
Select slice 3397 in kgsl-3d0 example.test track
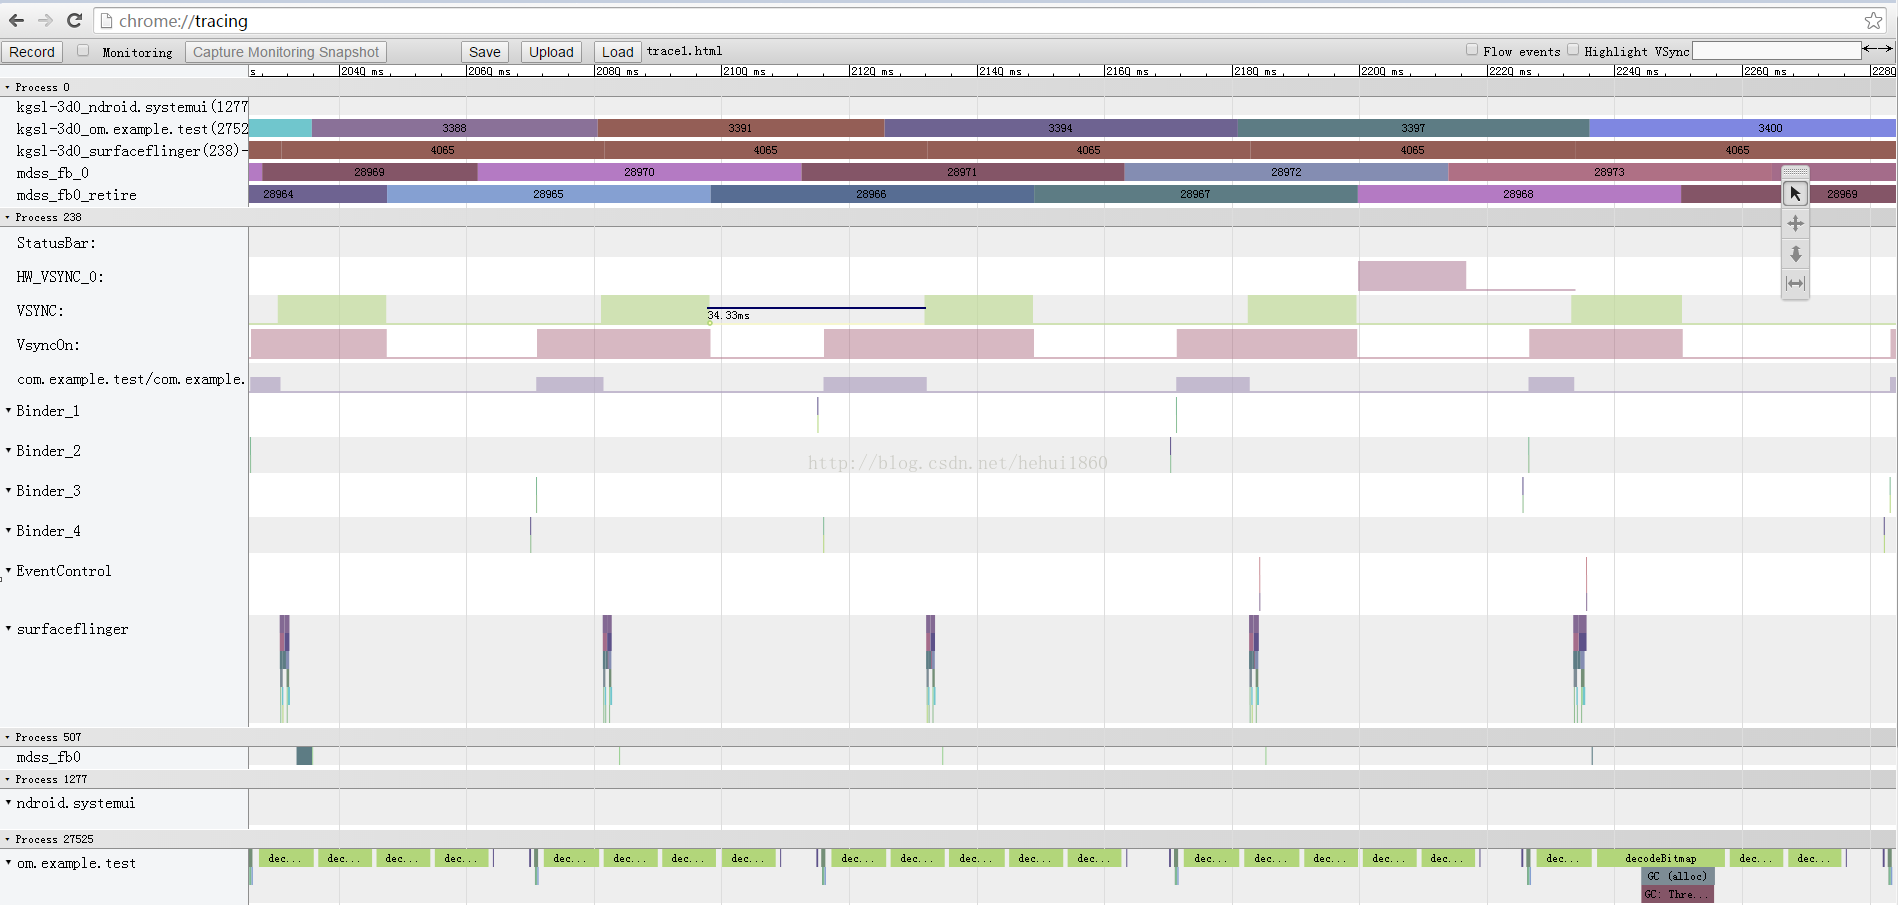(x=1413, y=128)
